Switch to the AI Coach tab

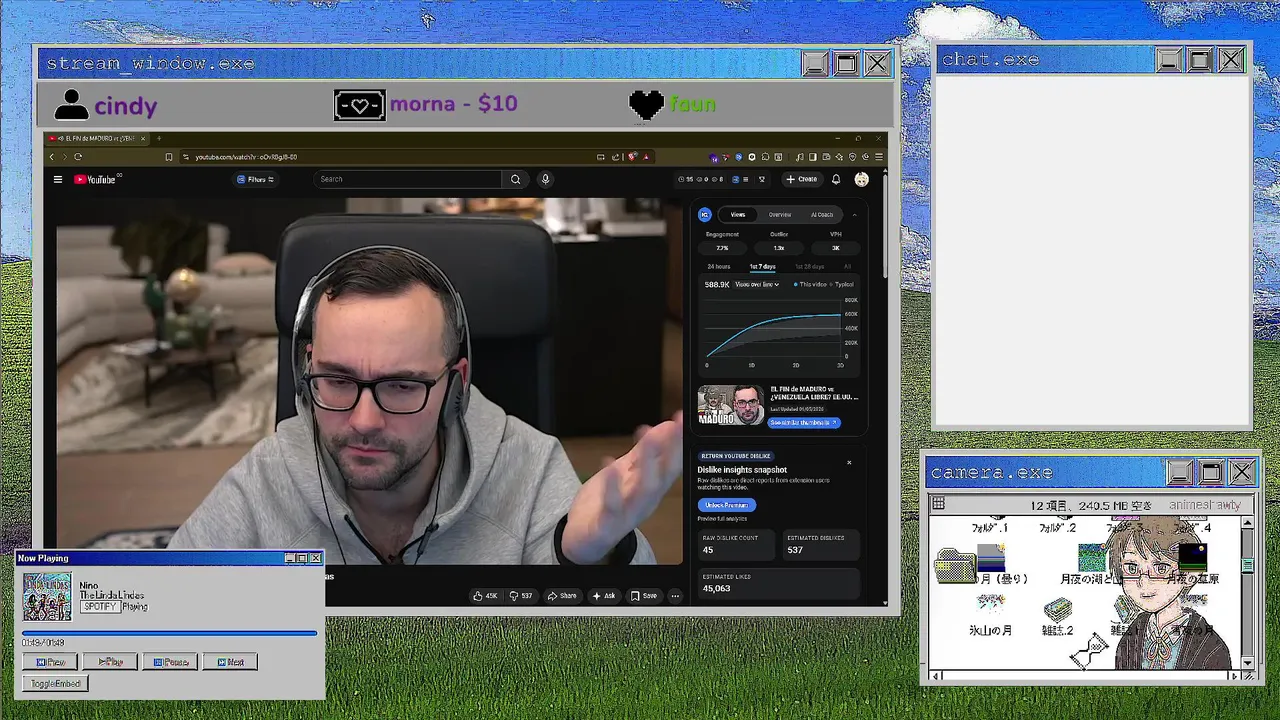[822, 214]
